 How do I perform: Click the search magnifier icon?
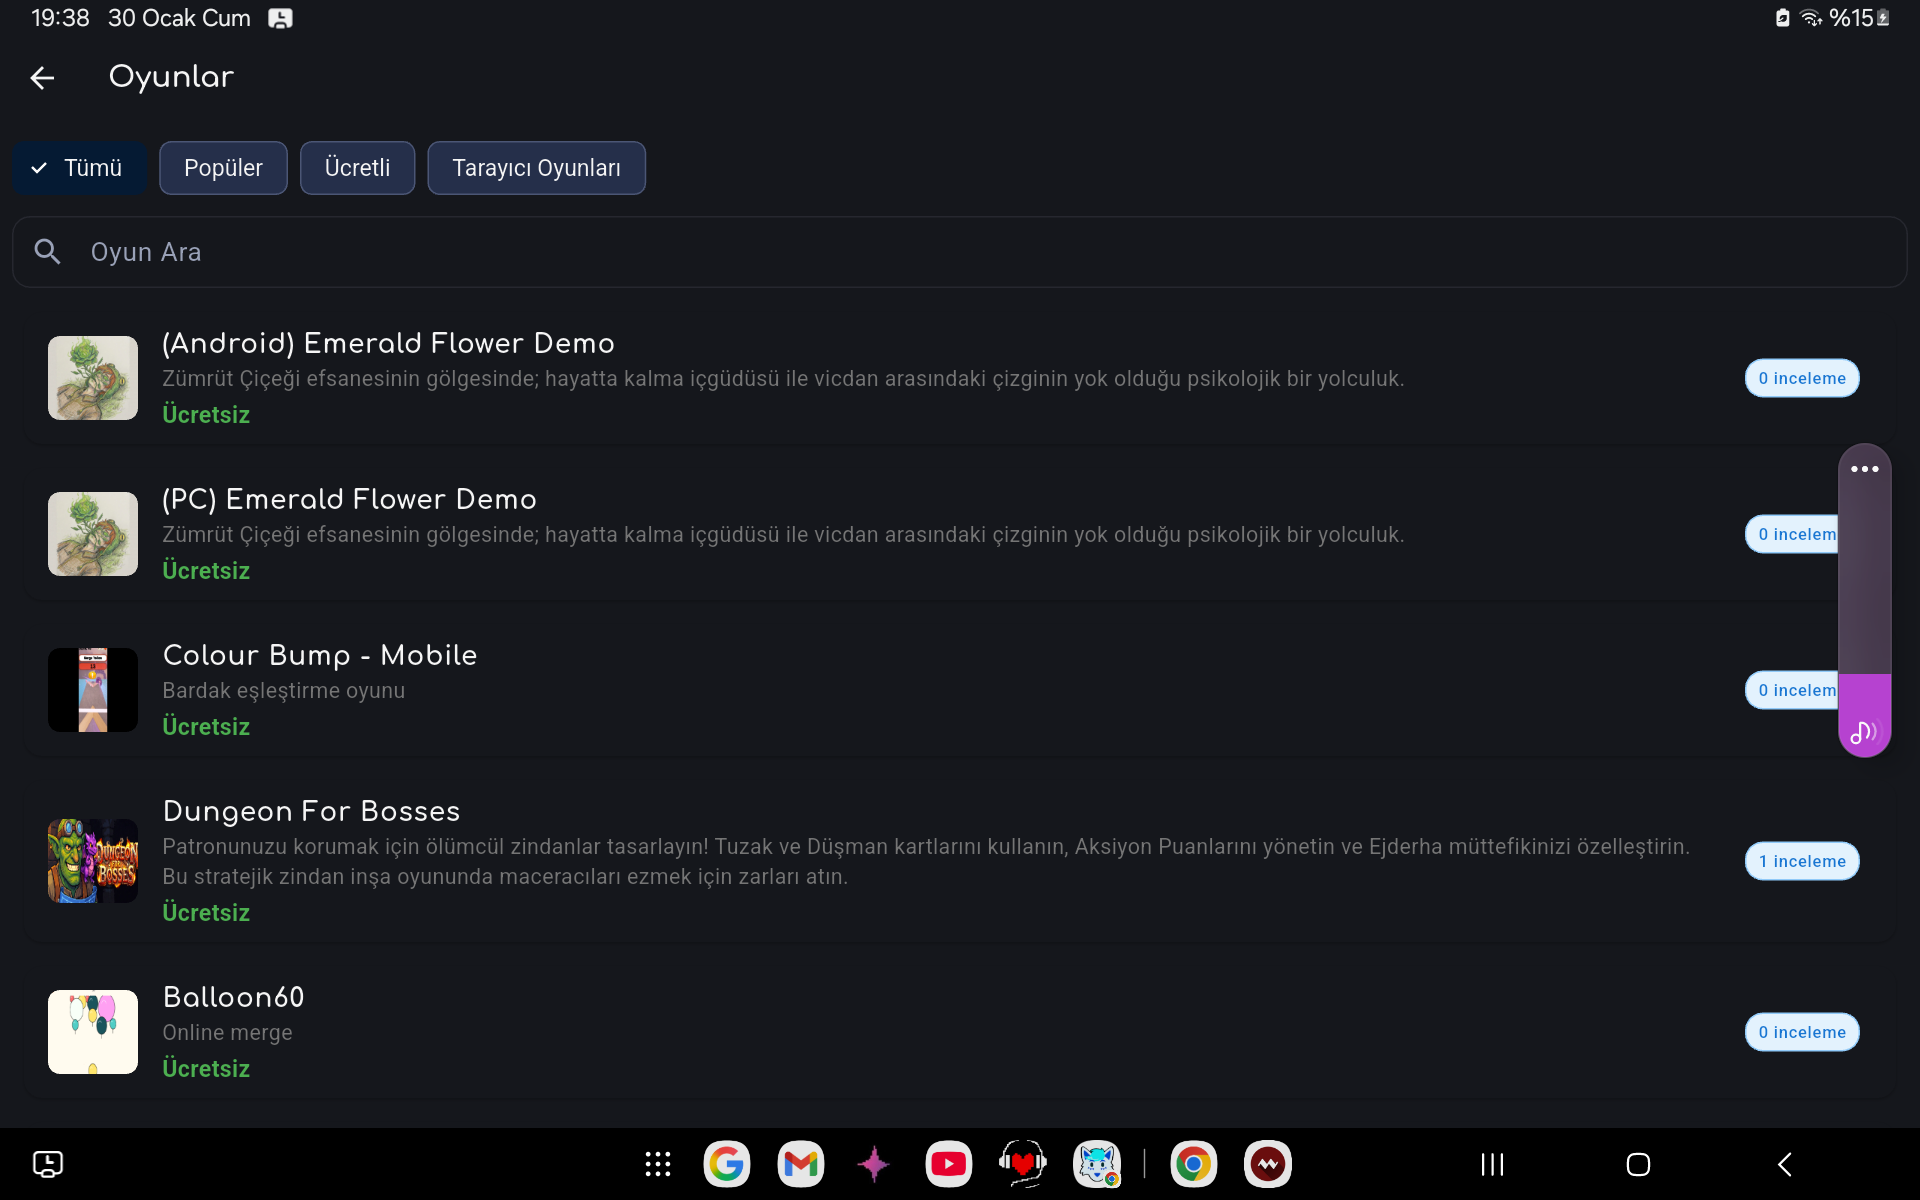coord(47,252)
